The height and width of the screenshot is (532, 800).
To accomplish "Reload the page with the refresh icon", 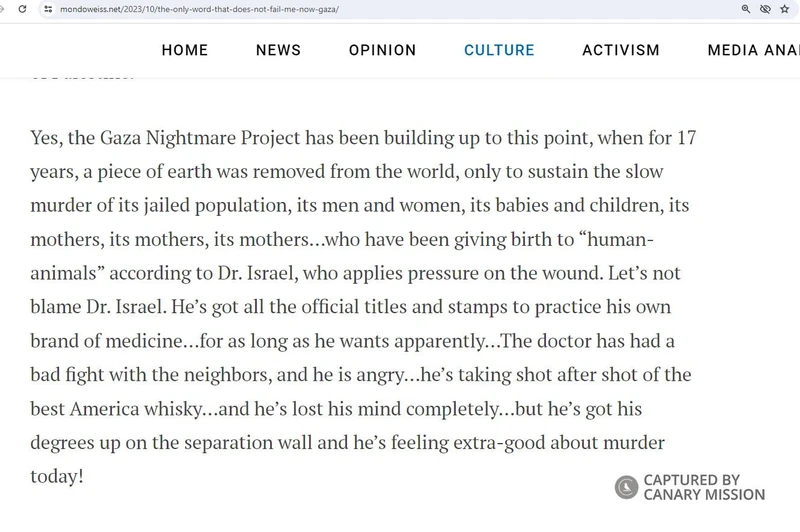I will click(22, 8).
